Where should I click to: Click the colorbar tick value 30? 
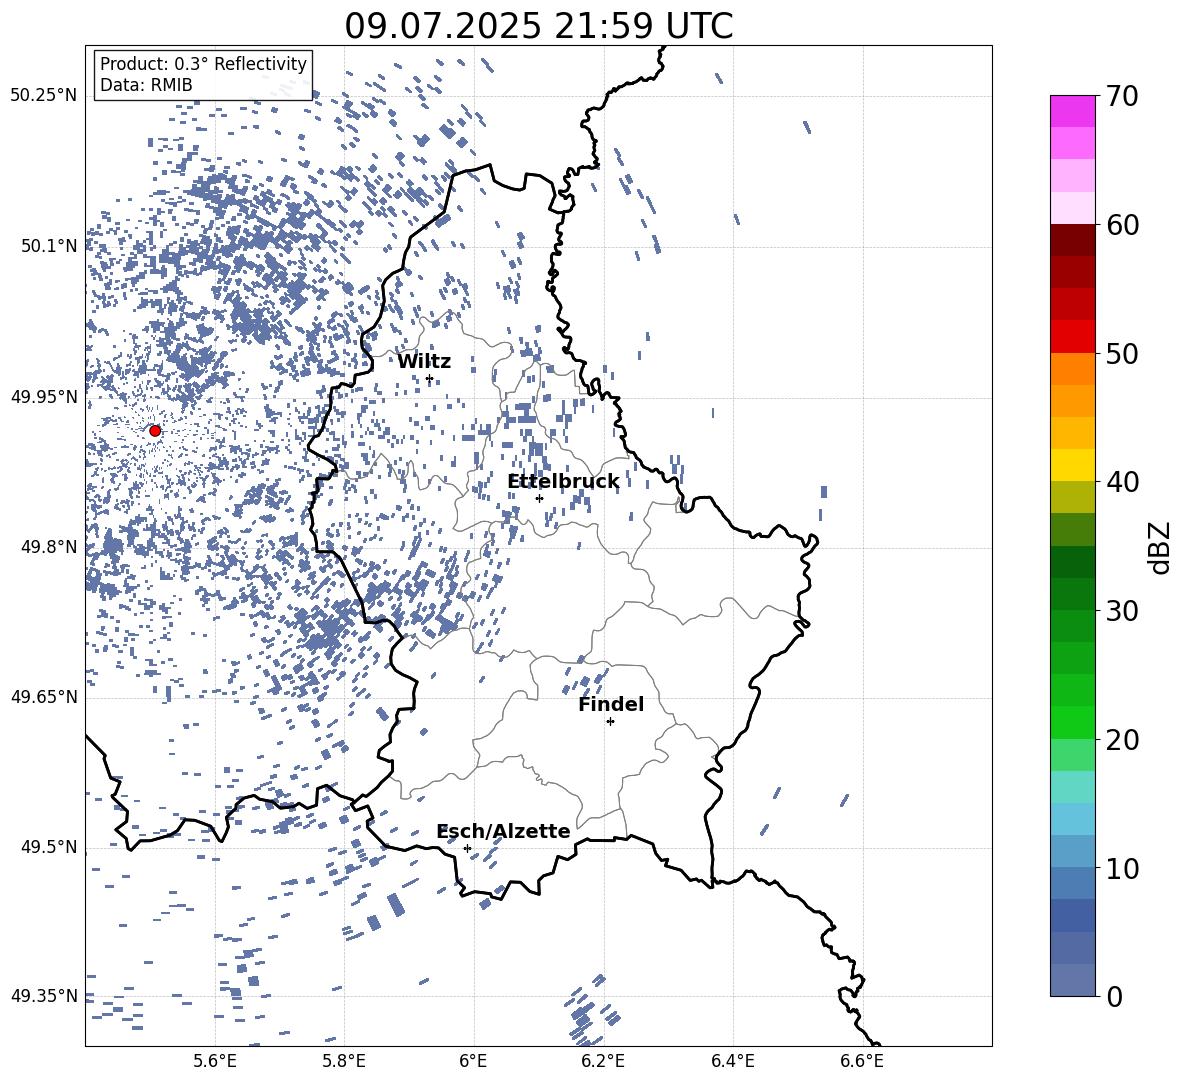[1122, 611]
